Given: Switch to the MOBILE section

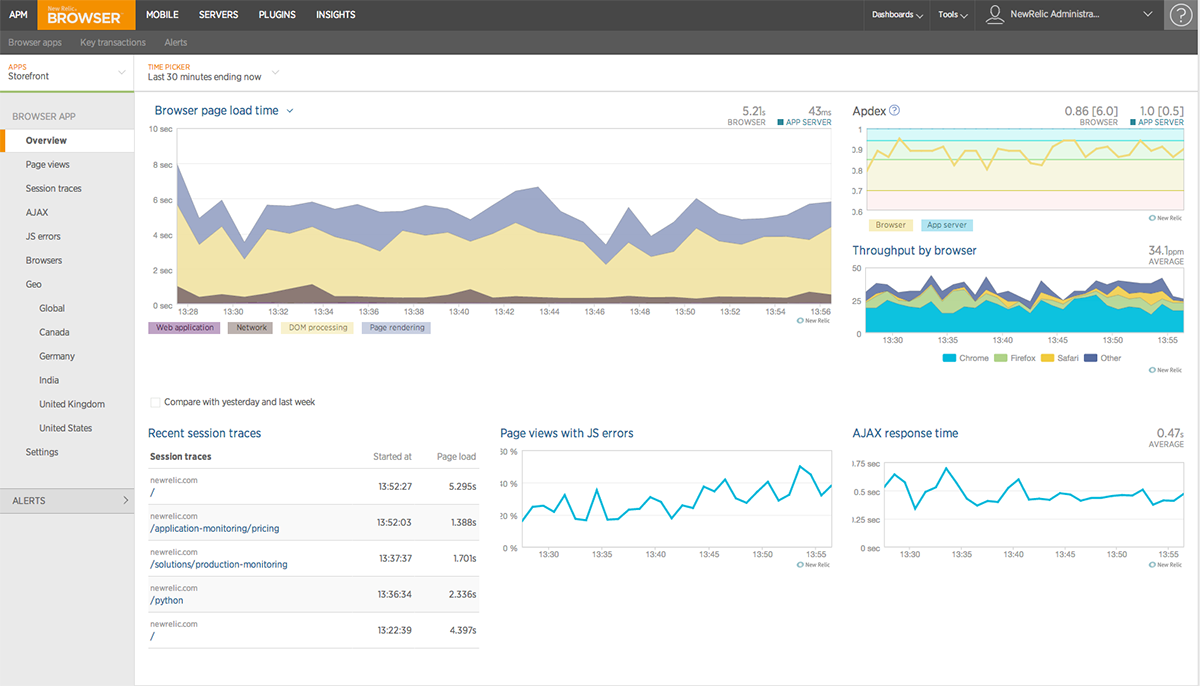Looking at the screenshot, I should tap(162, 14).
